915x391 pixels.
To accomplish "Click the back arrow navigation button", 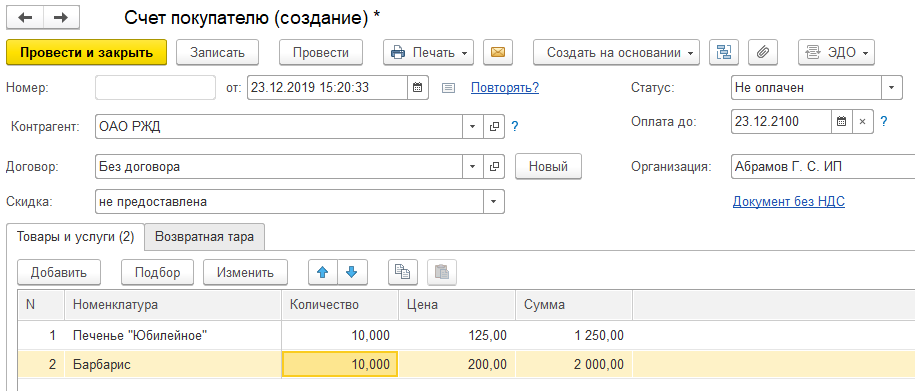I will point(25,18).
